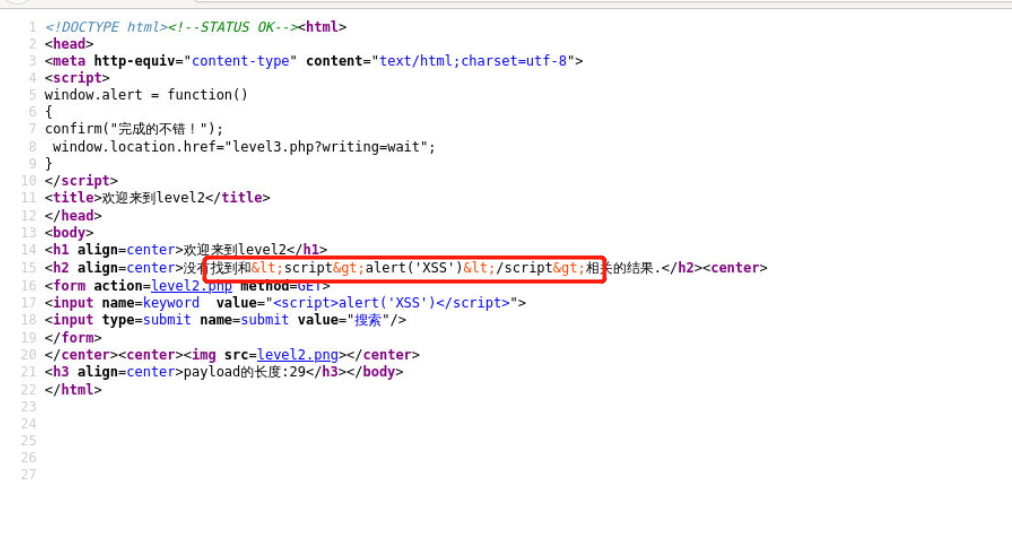Select the content-type attribute value

pyautogui.click(x=241, y=61)
